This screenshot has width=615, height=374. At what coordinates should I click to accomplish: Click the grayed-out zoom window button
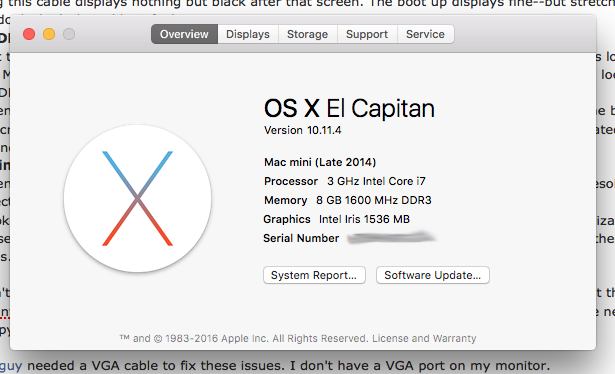[69, 34]
